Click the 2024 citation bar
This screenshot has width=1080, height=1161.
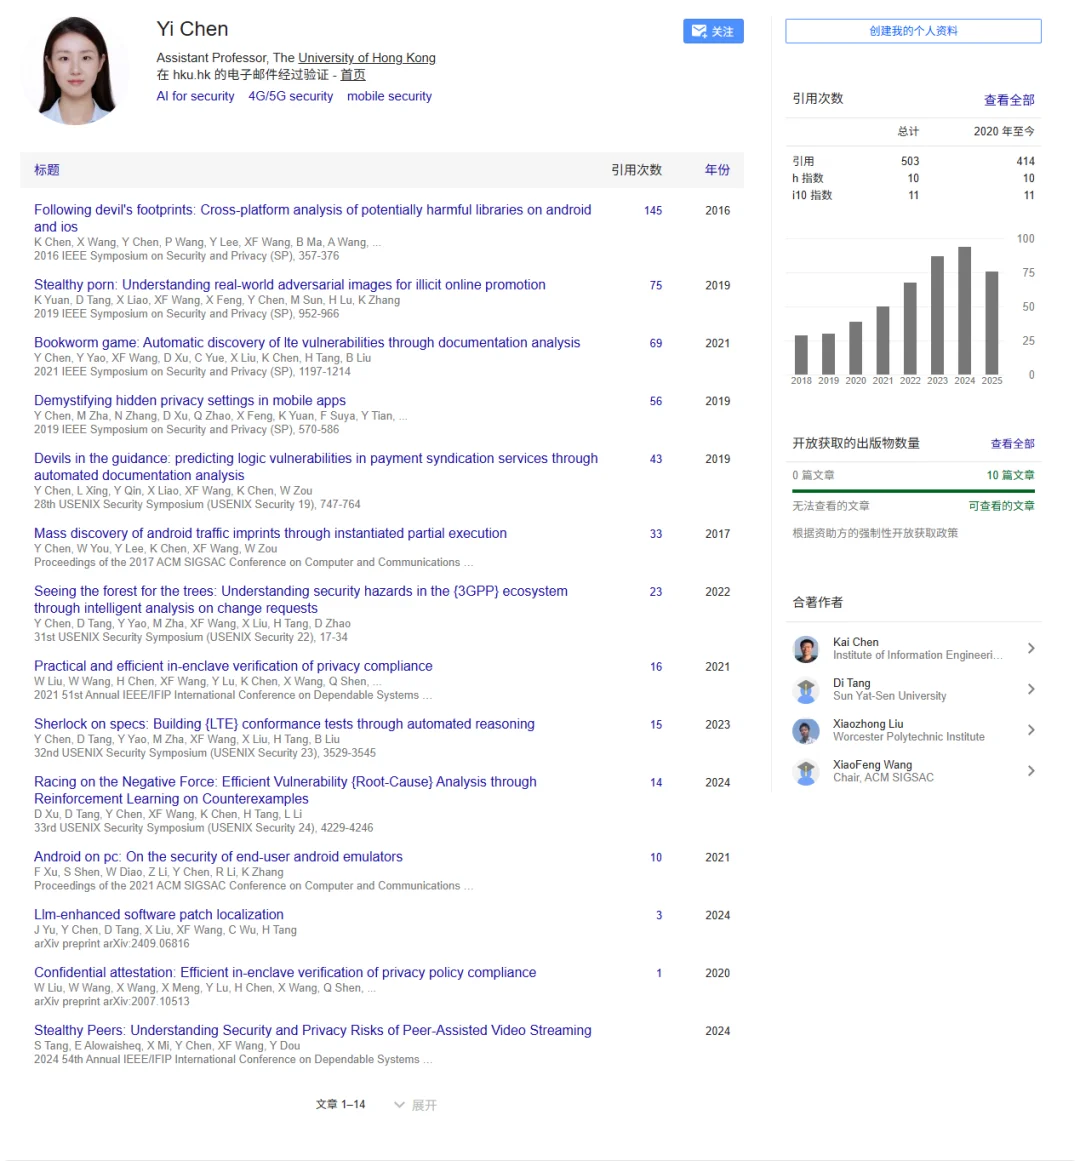point(964,311)
